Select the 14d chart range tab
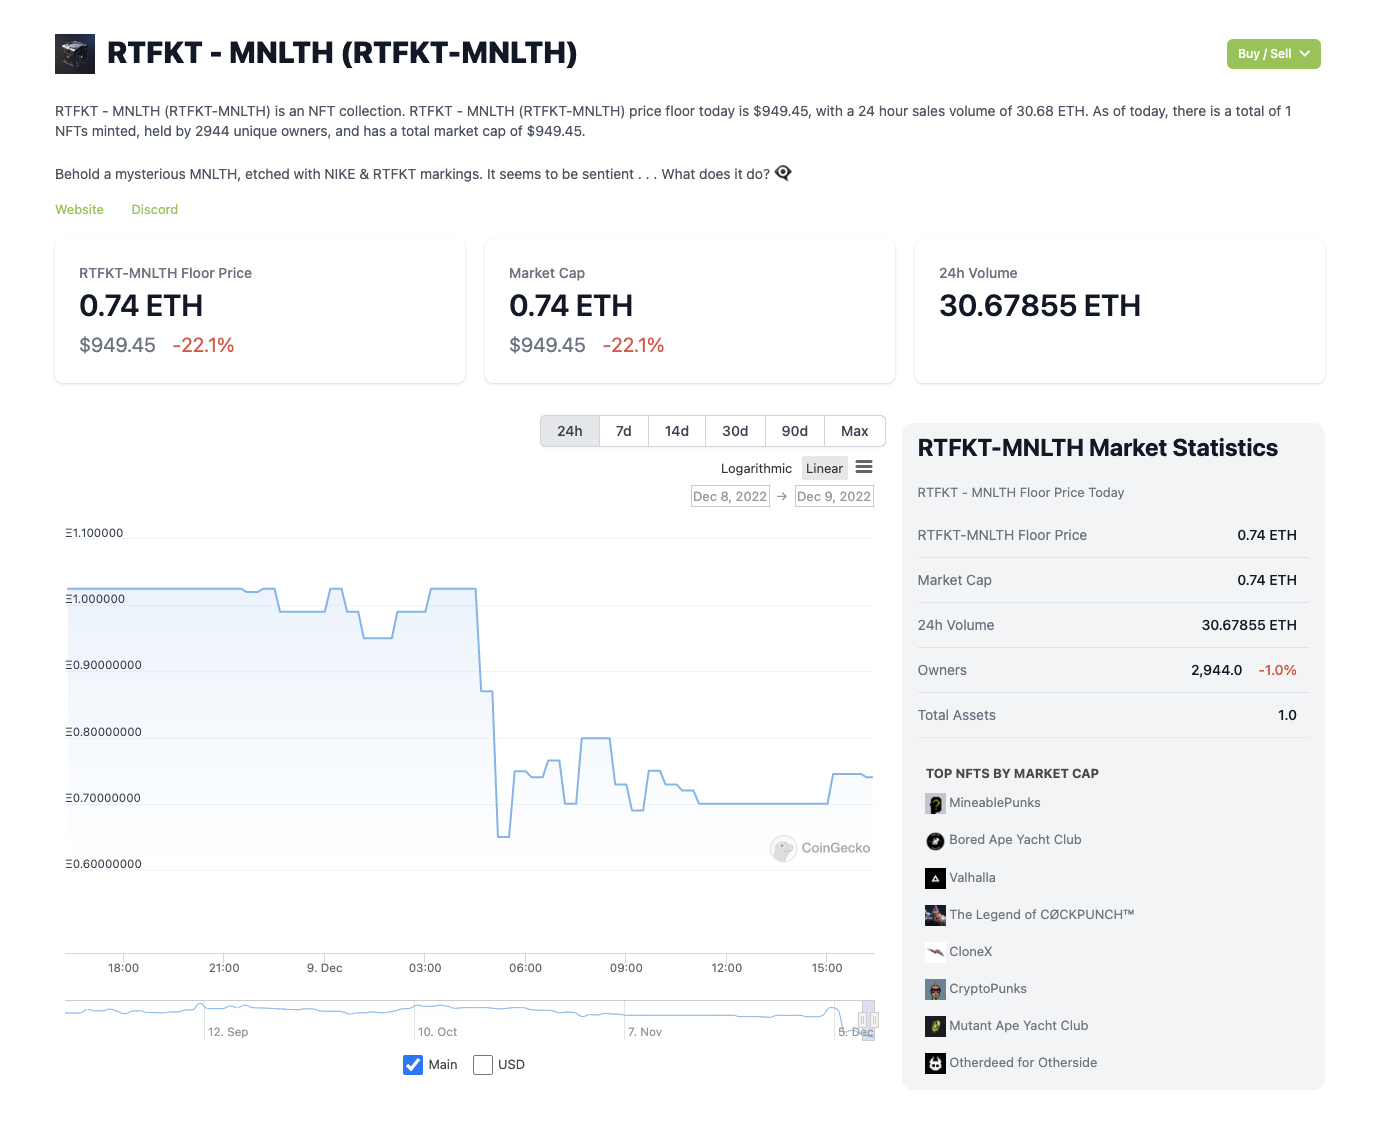 click(x=677, y=431)
